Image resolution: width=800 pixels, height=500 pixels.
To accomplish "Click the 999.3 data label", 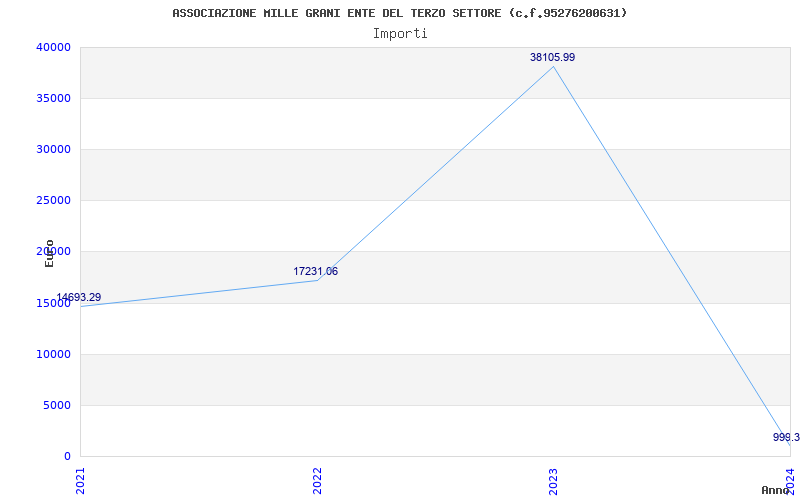I will pyautogui.click(x=786, y=437).
